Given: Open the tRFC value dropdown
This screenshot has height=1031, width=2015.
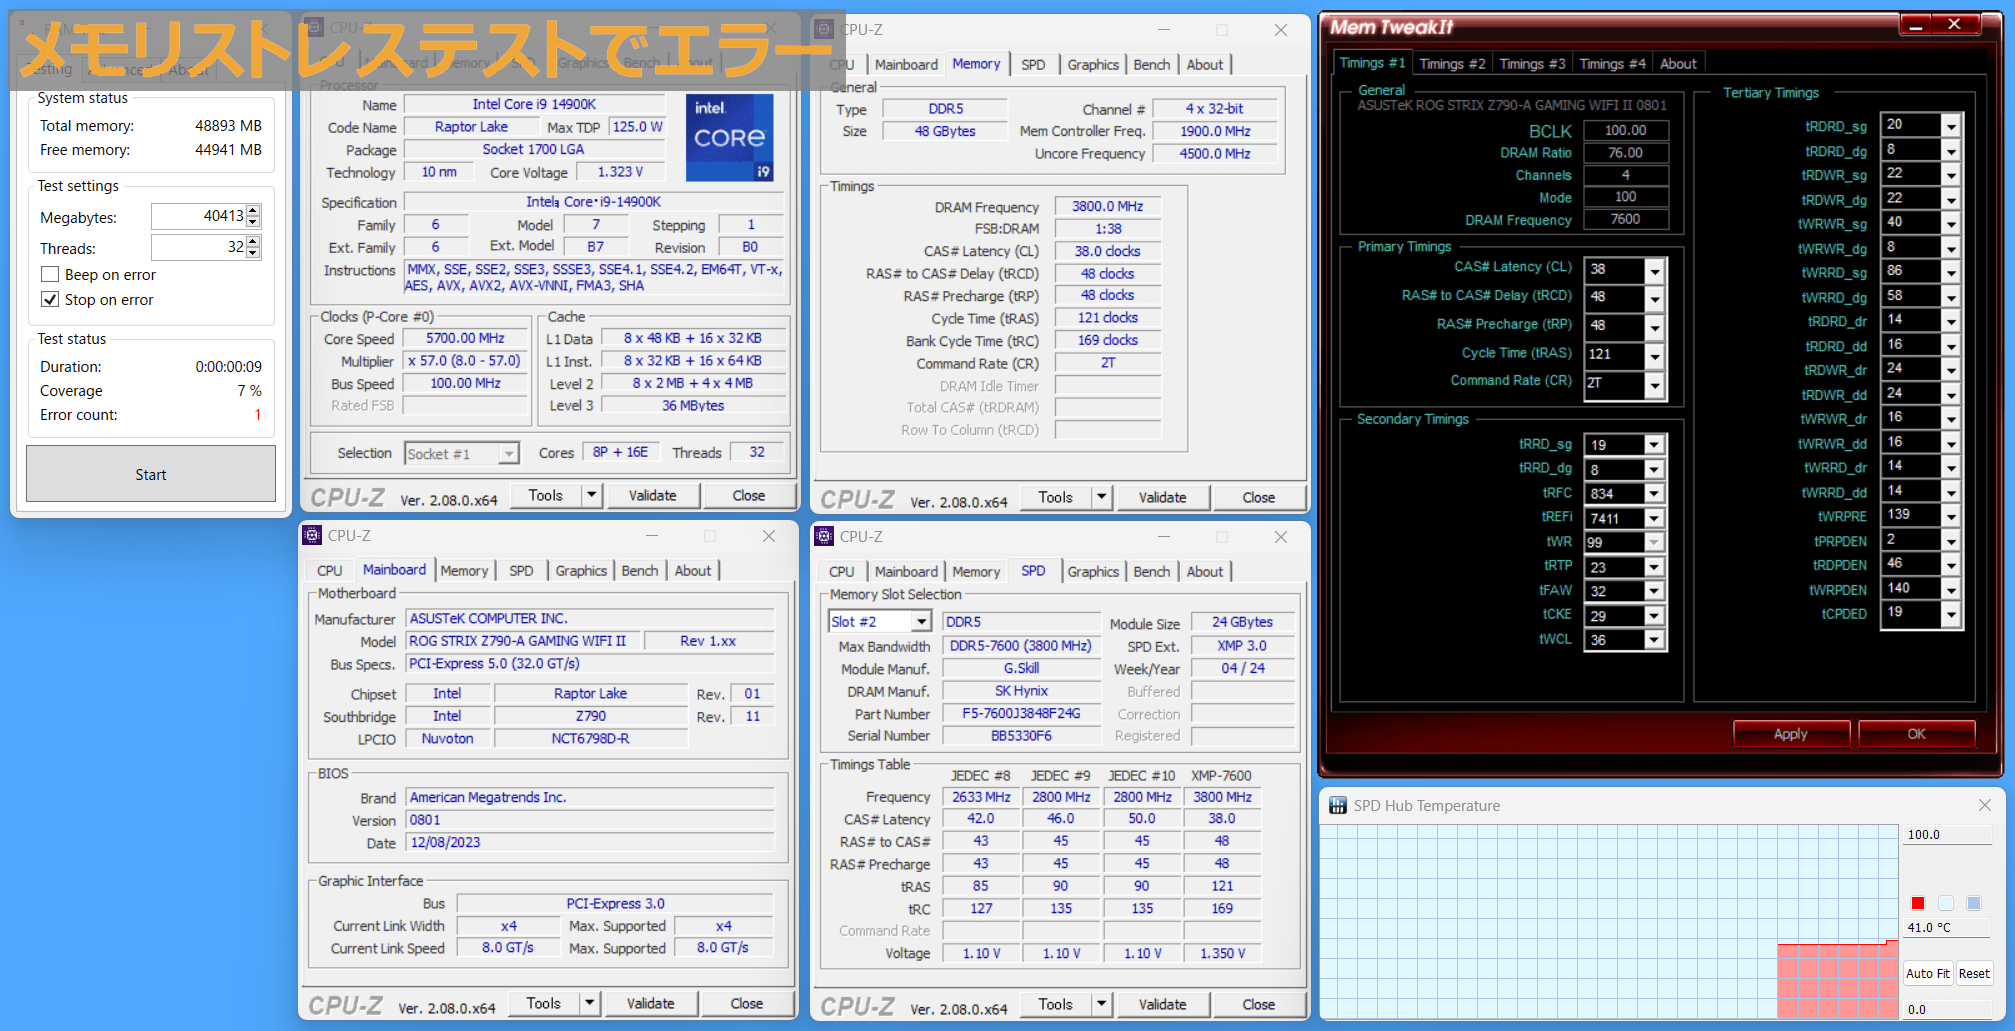Looking at the screenshot, I should [x=1654, y=494].
